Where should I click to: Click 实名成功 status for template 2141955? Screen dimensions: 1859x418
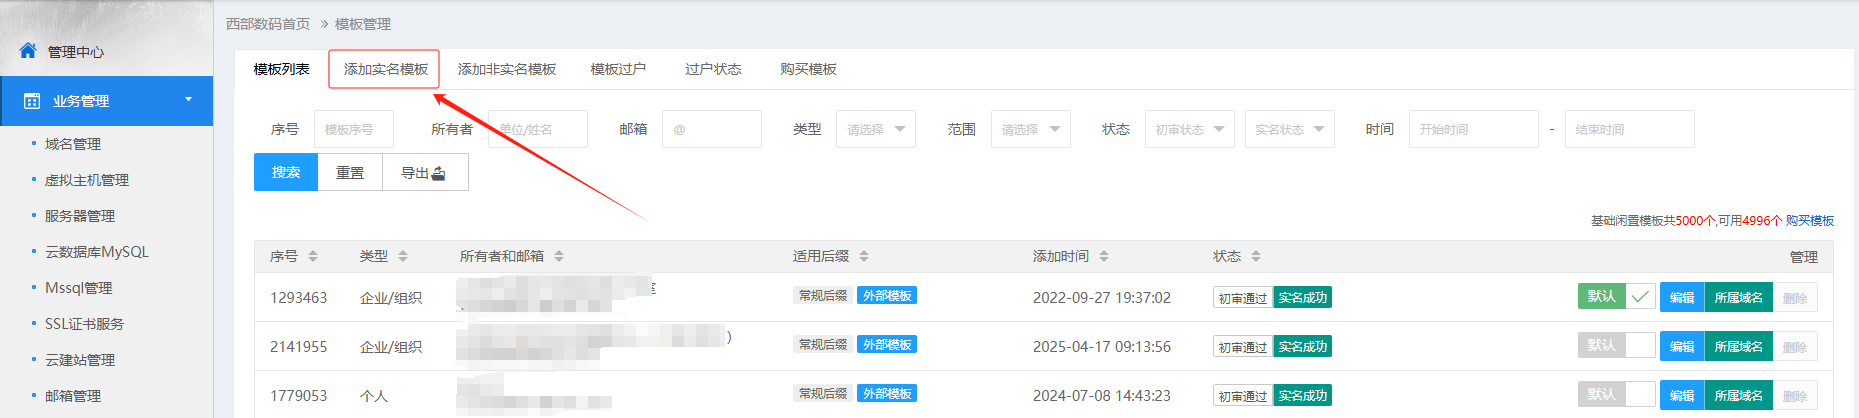(1303, 347)
